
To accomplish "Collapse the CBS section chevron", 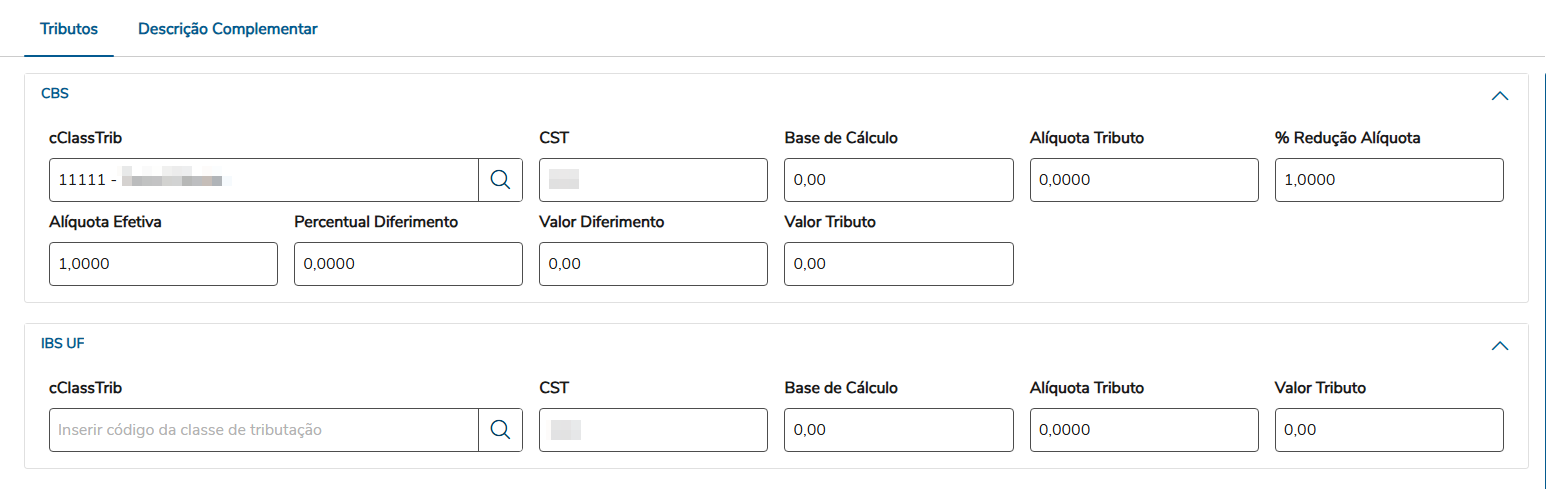I will [x=1499, y=96].
